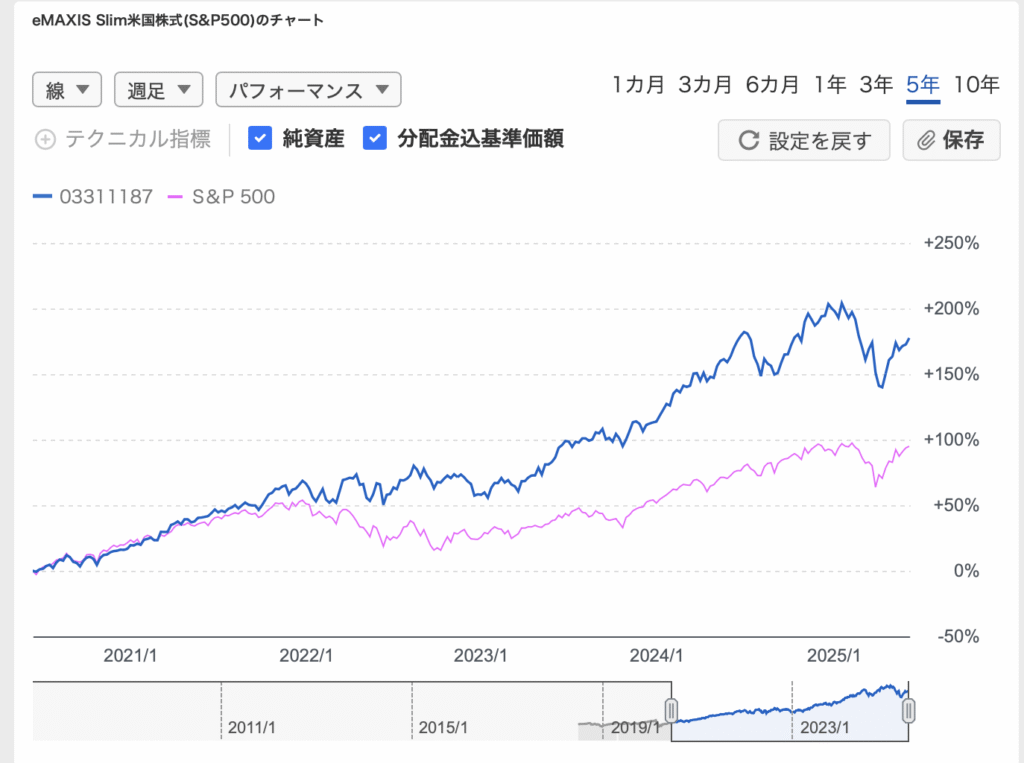Viewport: 1024px width, 763px height.
Task: Click the pink S&P 500 legend swatch
Action: tap(175, 197)
